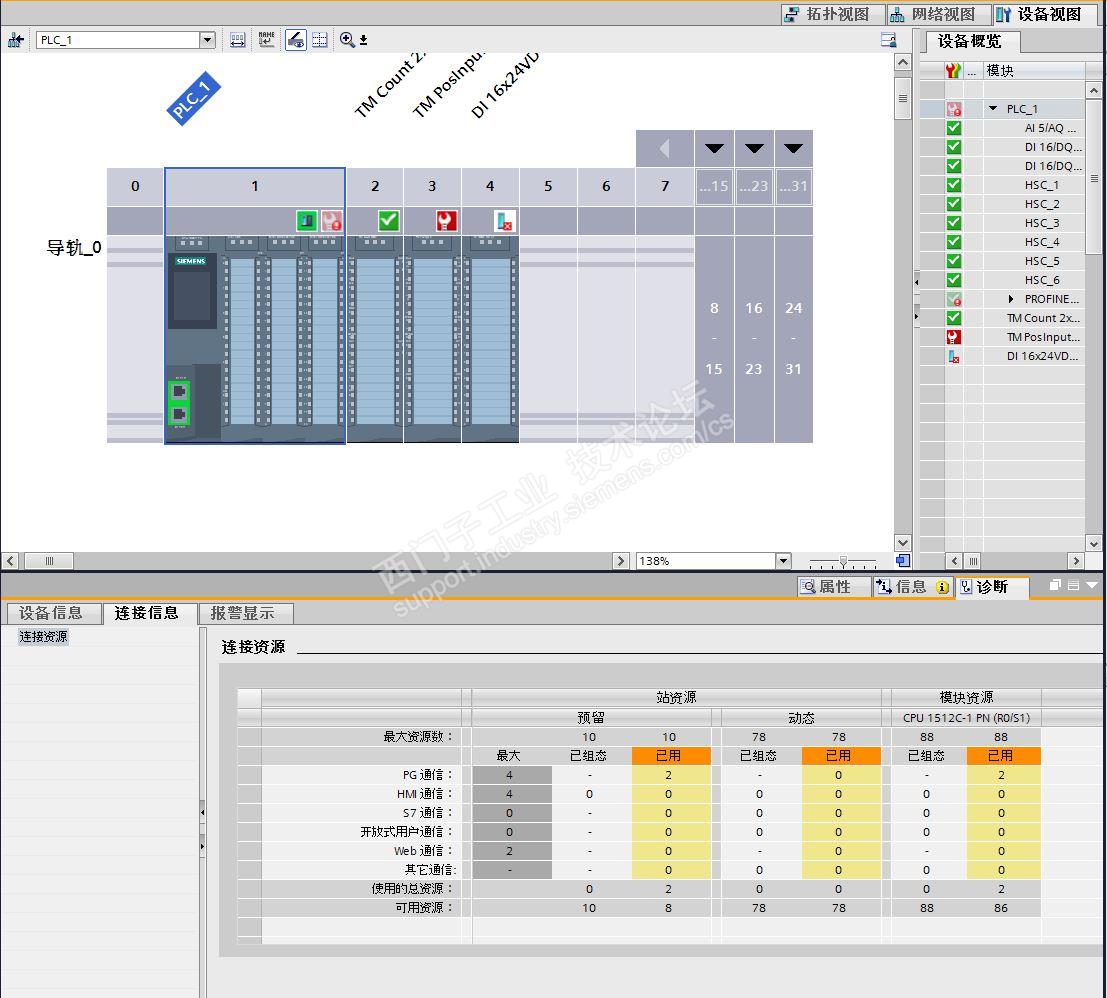The image size is (1107, 998).
Task: Switch to the 网络视图 tab
Action: pyautogui.click(x=938, y=14)
